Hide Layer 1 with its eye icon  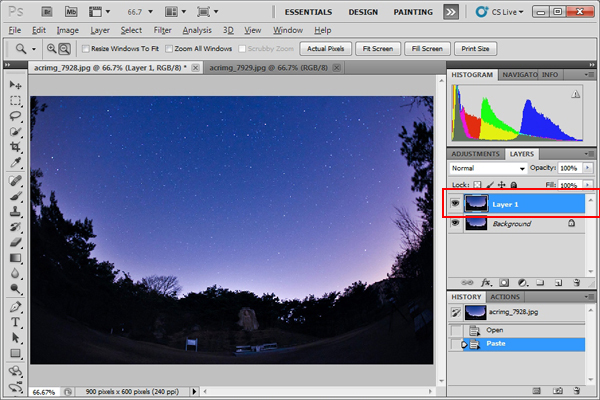[x=455, y=203]
